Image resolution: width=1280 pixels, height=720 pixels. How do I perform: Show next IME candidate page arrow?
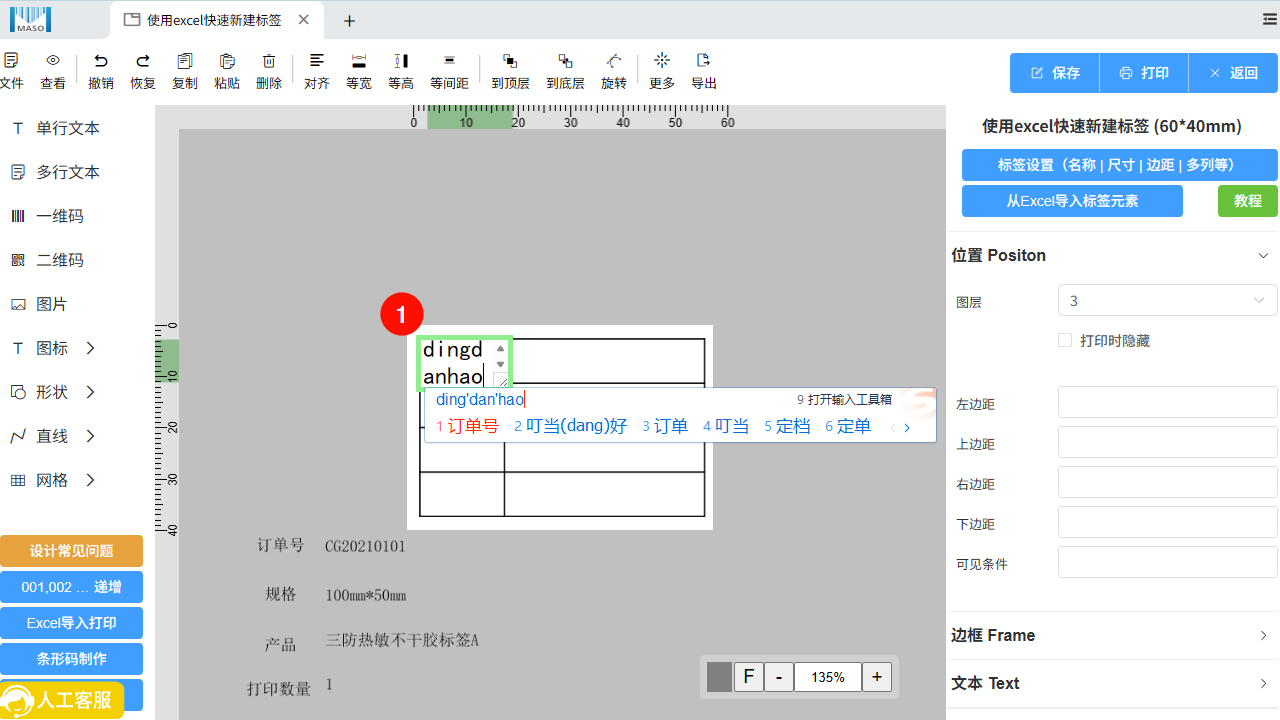pos(907,427)
